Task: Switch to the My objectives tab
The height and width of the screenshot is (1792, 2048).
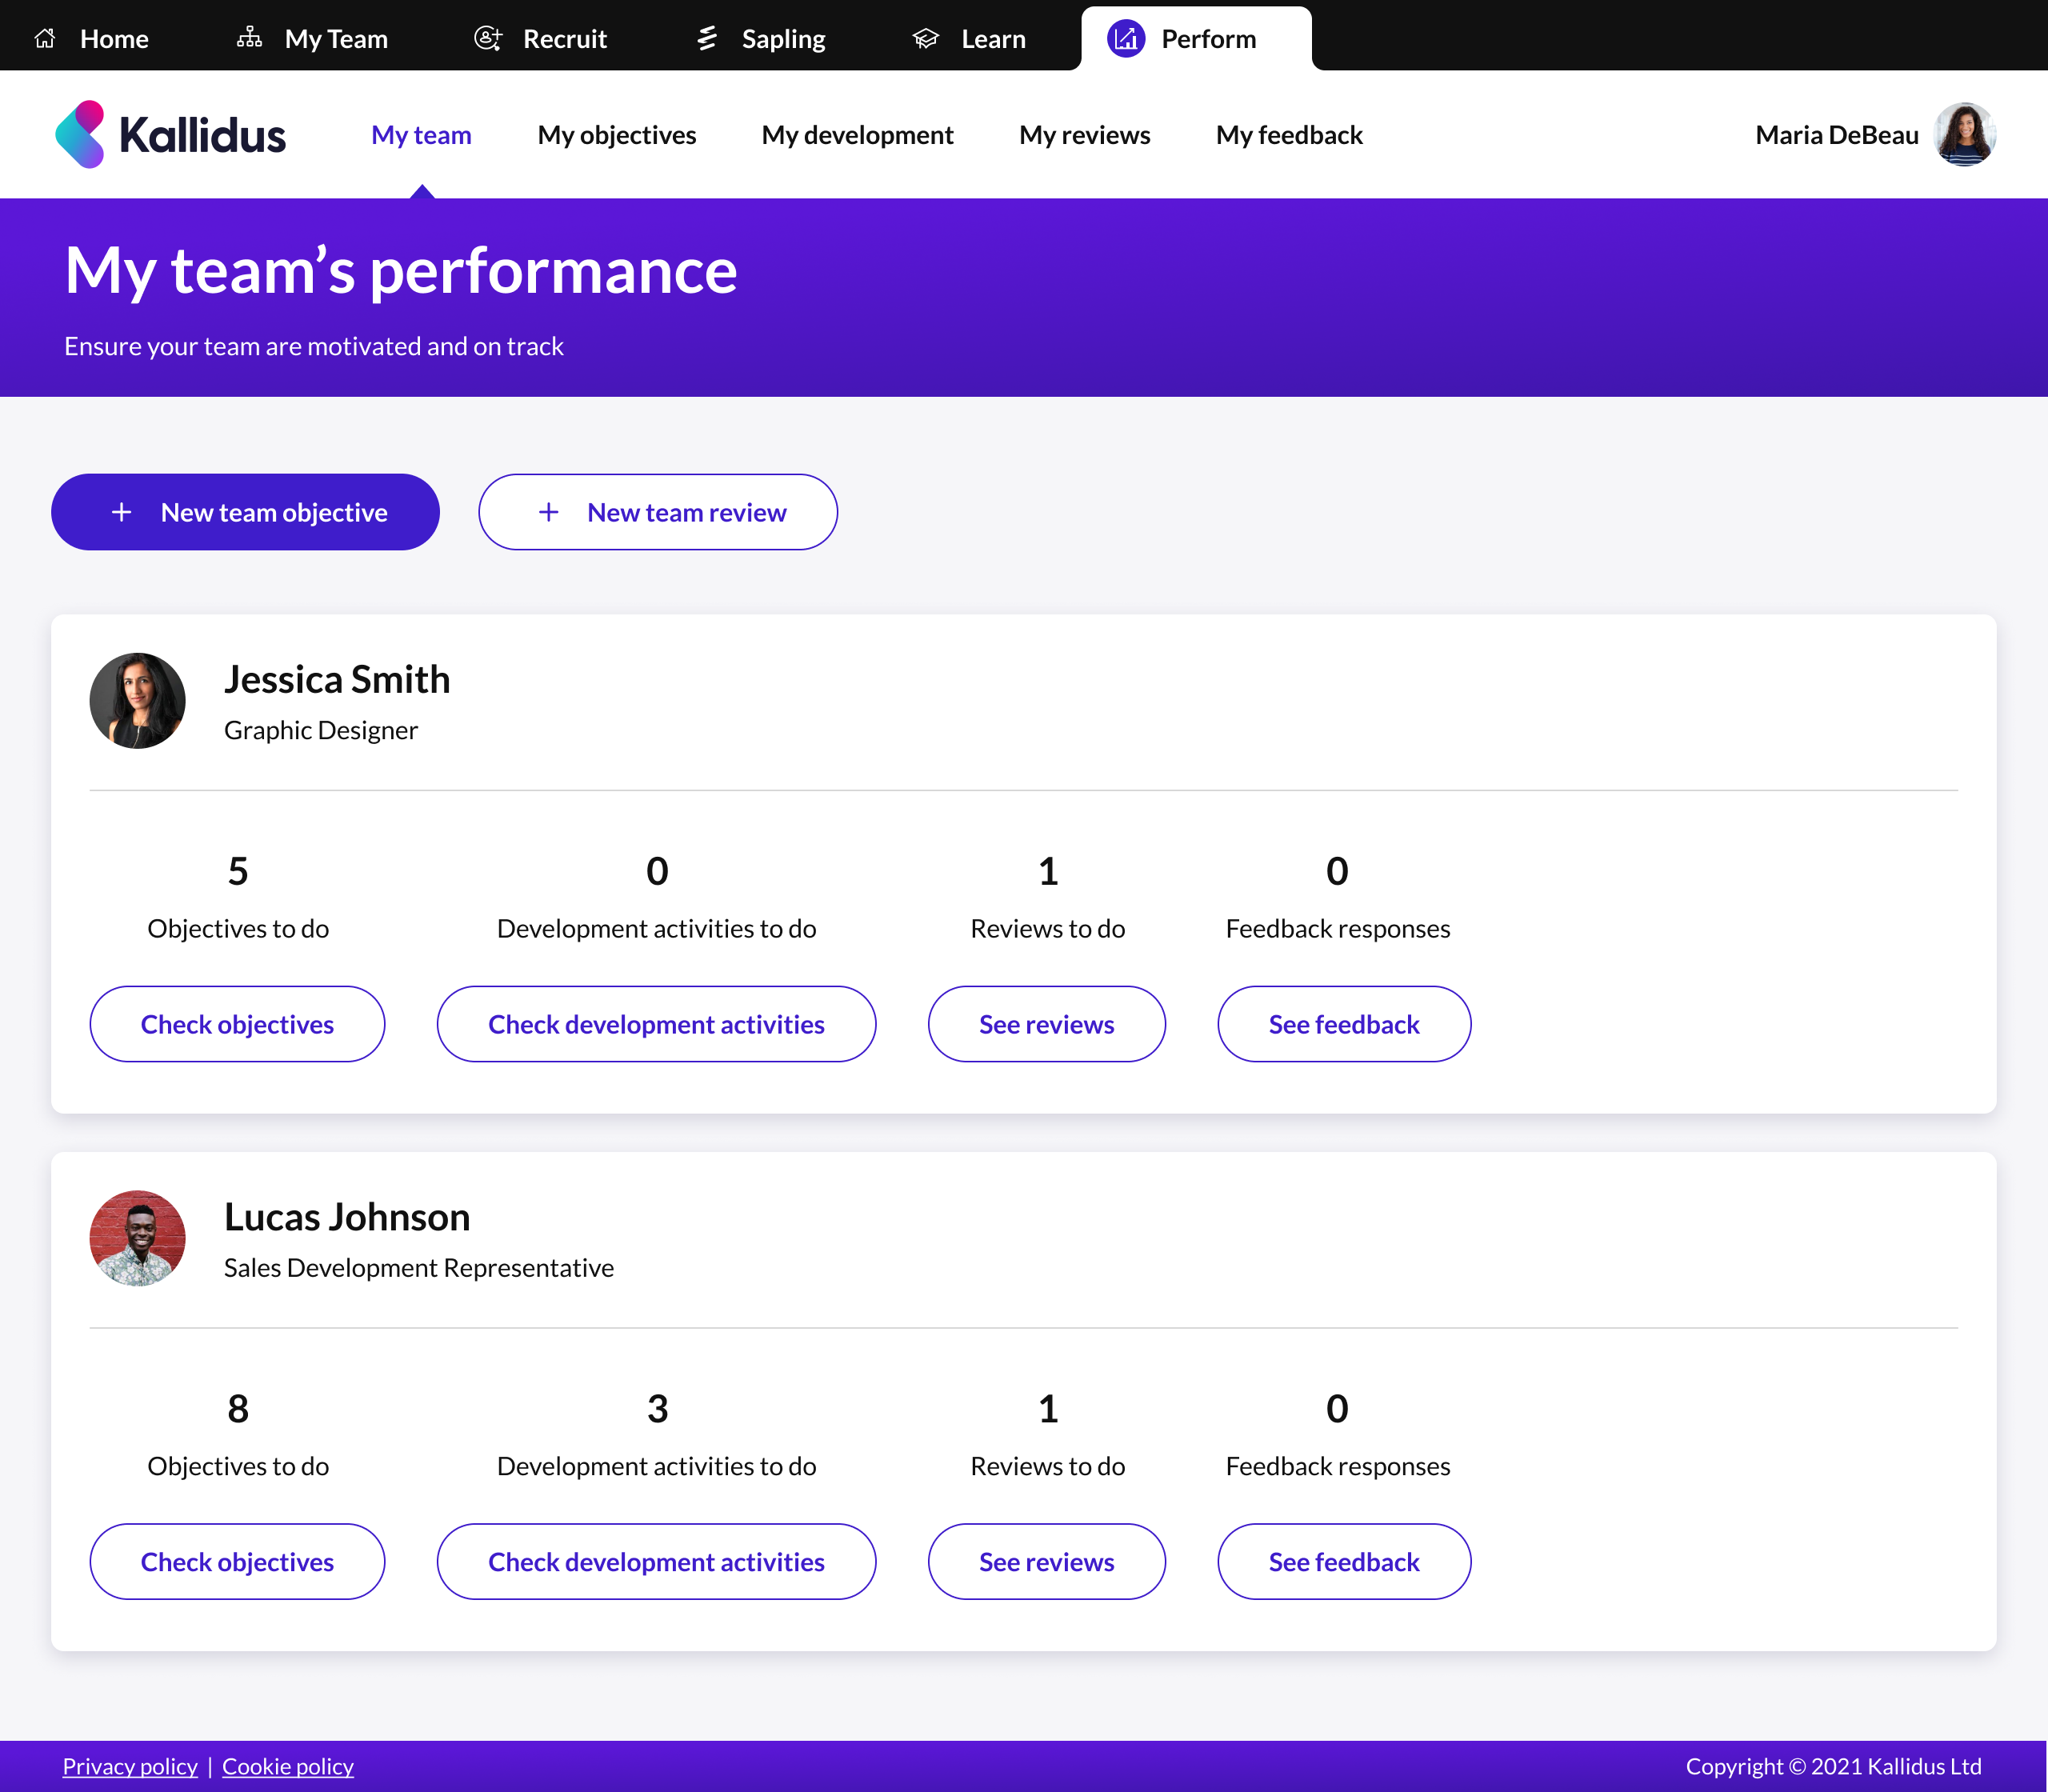Action: (x=616, y=134)
